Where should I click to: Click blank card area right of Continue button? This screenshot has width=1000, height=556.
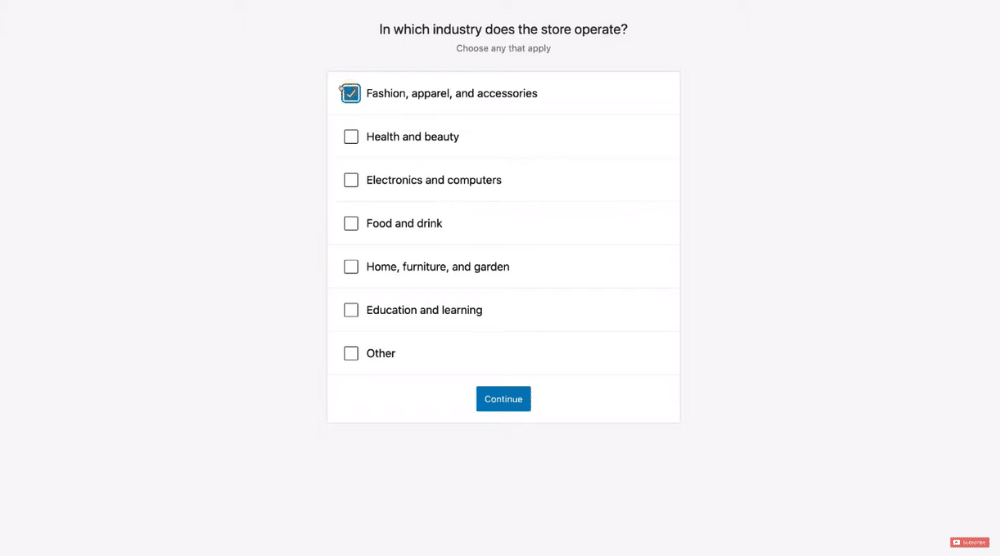tap(605, 399)
